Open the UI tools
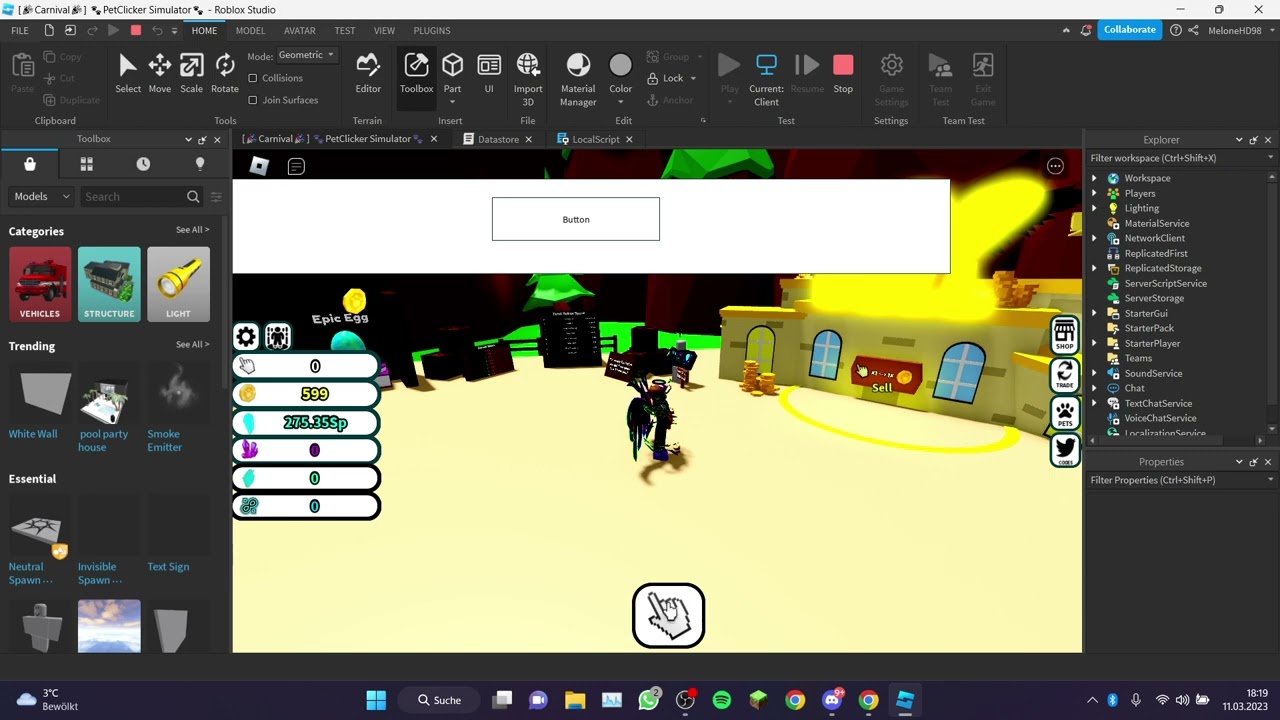The width and height of the screenshot is (1280, 720). point(489,73)
